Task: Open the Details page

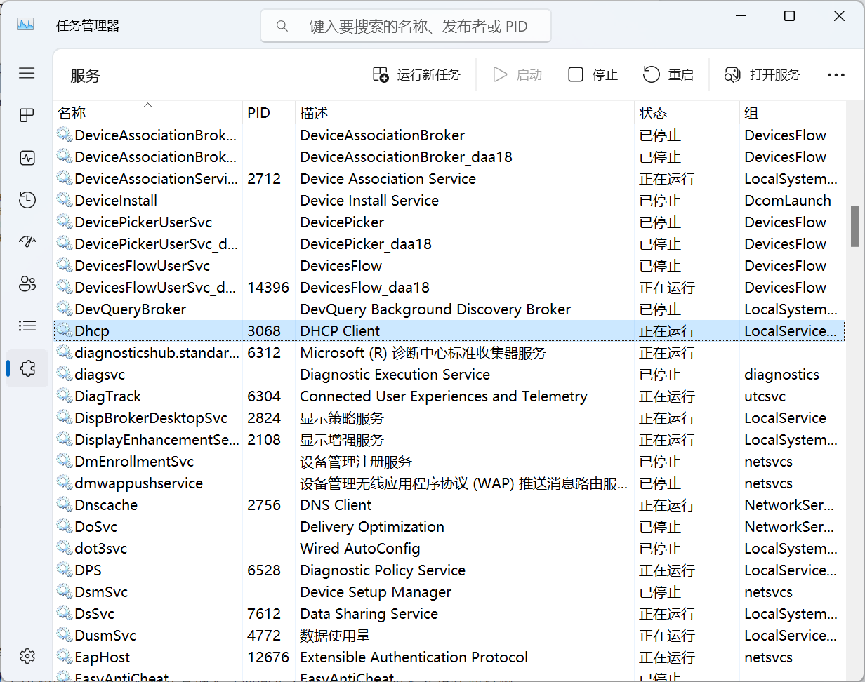Action: 27,326
